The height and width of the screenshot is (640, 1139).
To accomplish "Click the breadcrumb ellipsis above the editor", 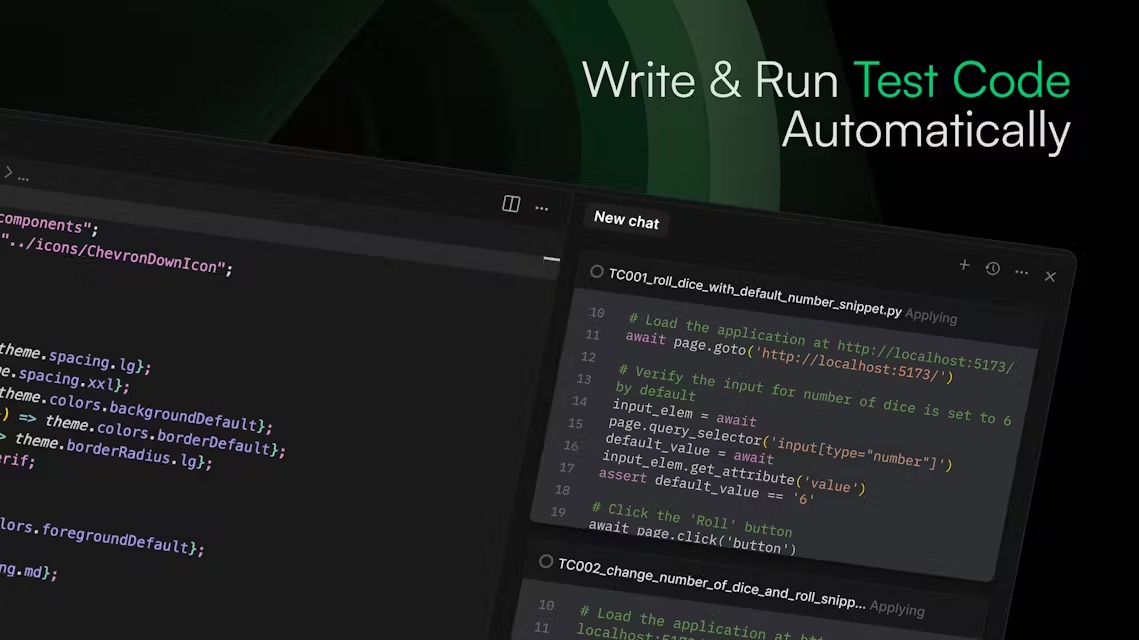I will (x=23, y=177).
